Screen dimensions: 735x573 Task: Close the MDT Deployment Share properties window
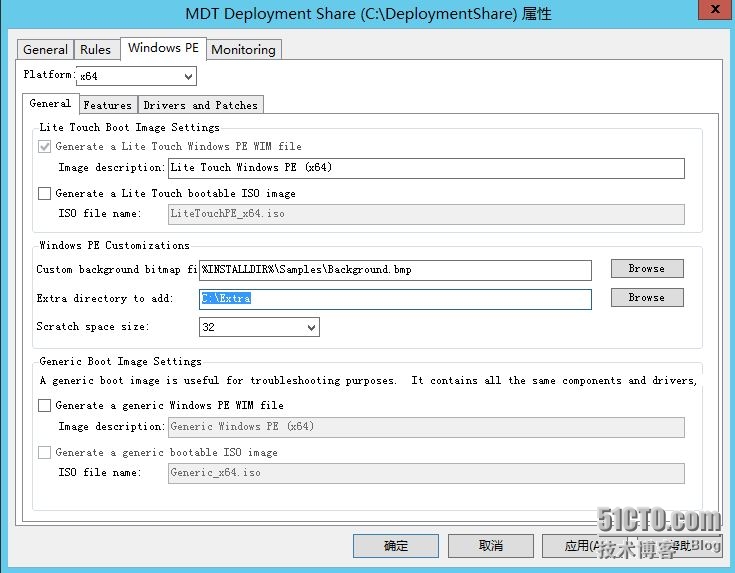(x=715, y=9)
